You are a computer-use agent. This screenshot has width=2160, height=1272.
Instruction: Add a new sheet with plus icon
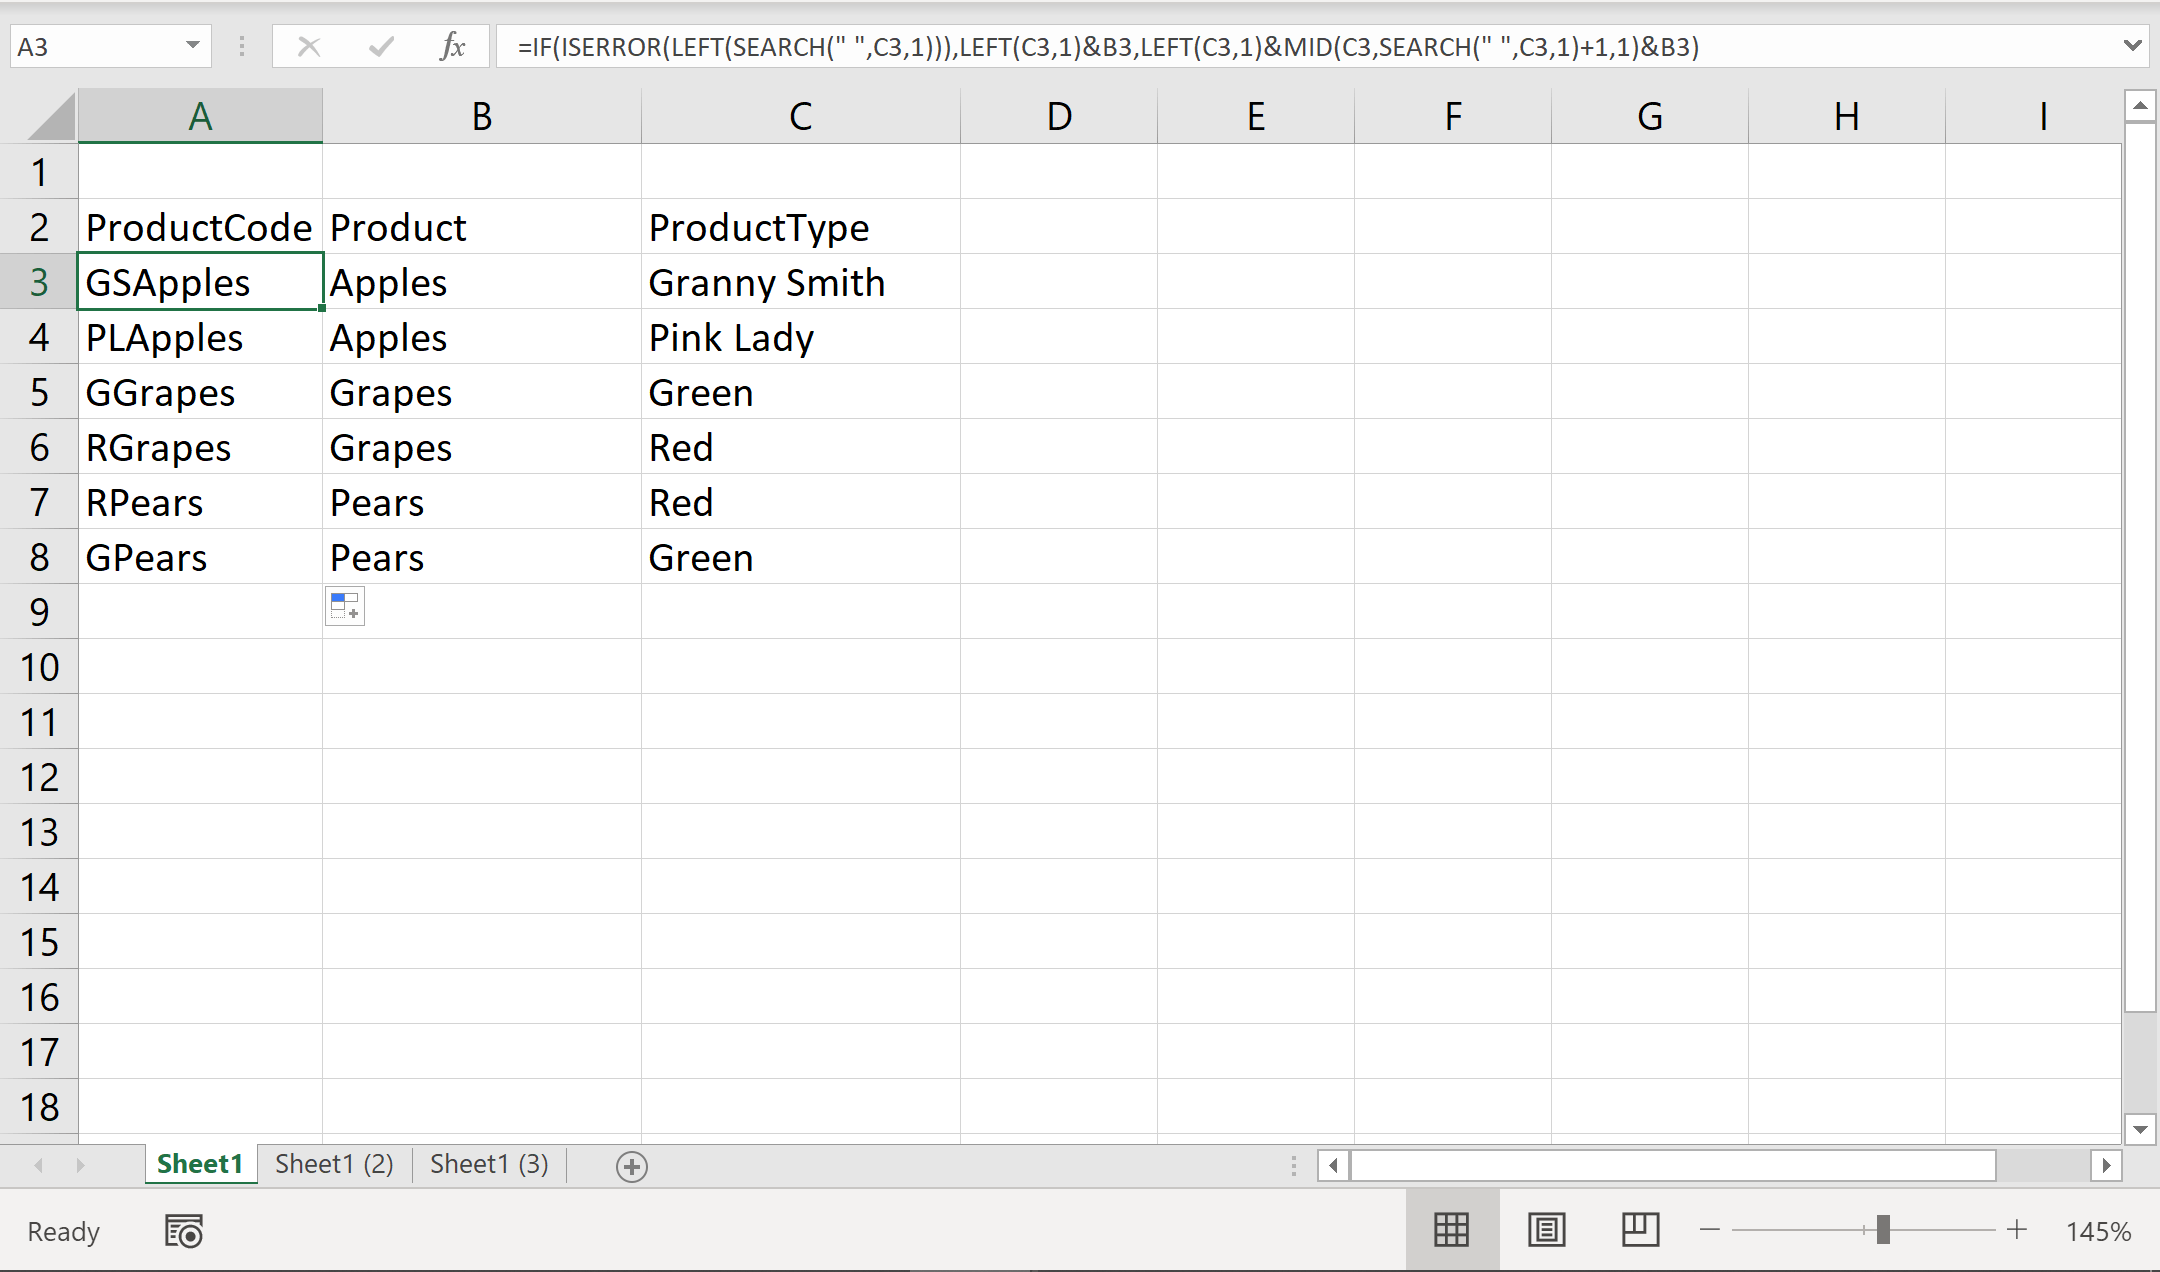pos(632,1166)
